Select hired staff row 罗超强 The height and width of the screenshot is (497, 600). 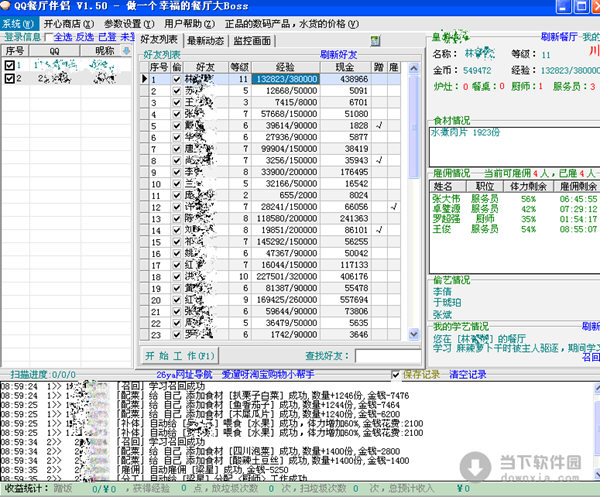[x=515, y=219]
